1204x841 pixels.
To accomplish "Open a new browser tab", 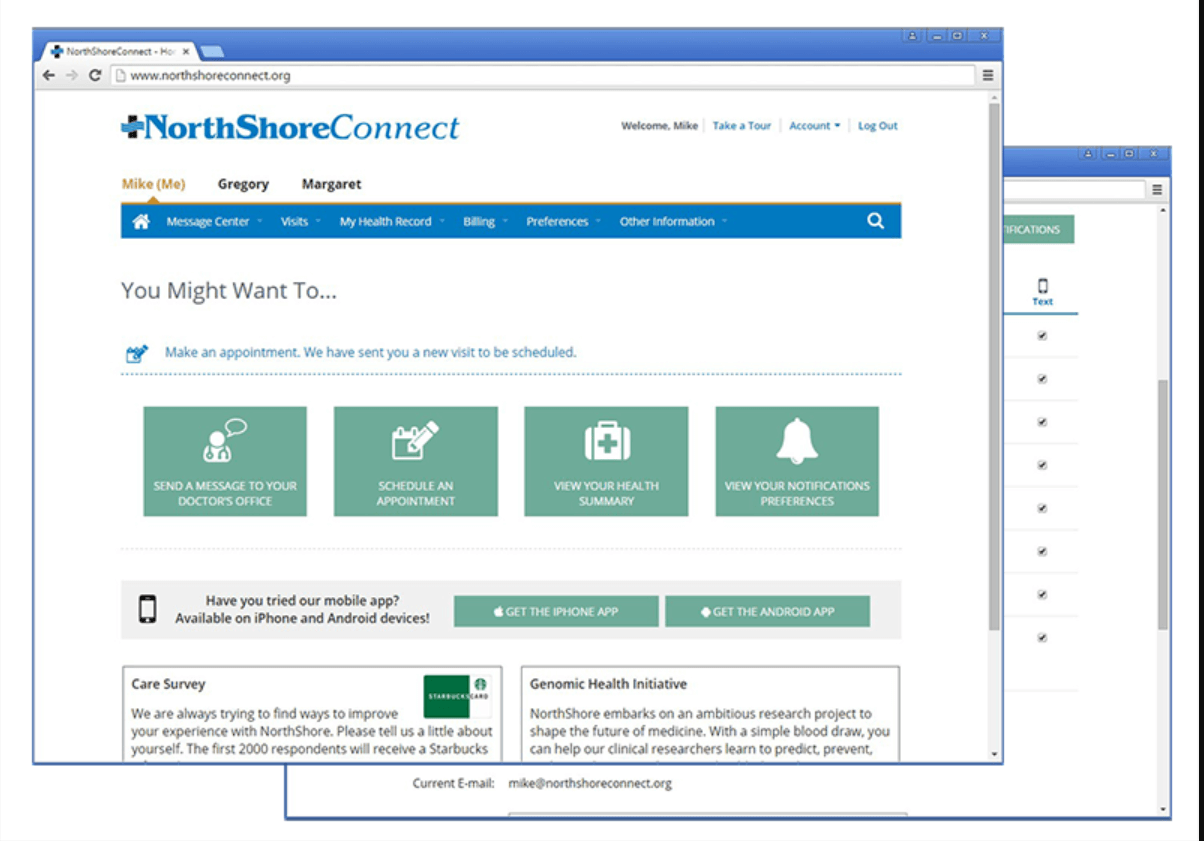I will click(x=212, y=51).
